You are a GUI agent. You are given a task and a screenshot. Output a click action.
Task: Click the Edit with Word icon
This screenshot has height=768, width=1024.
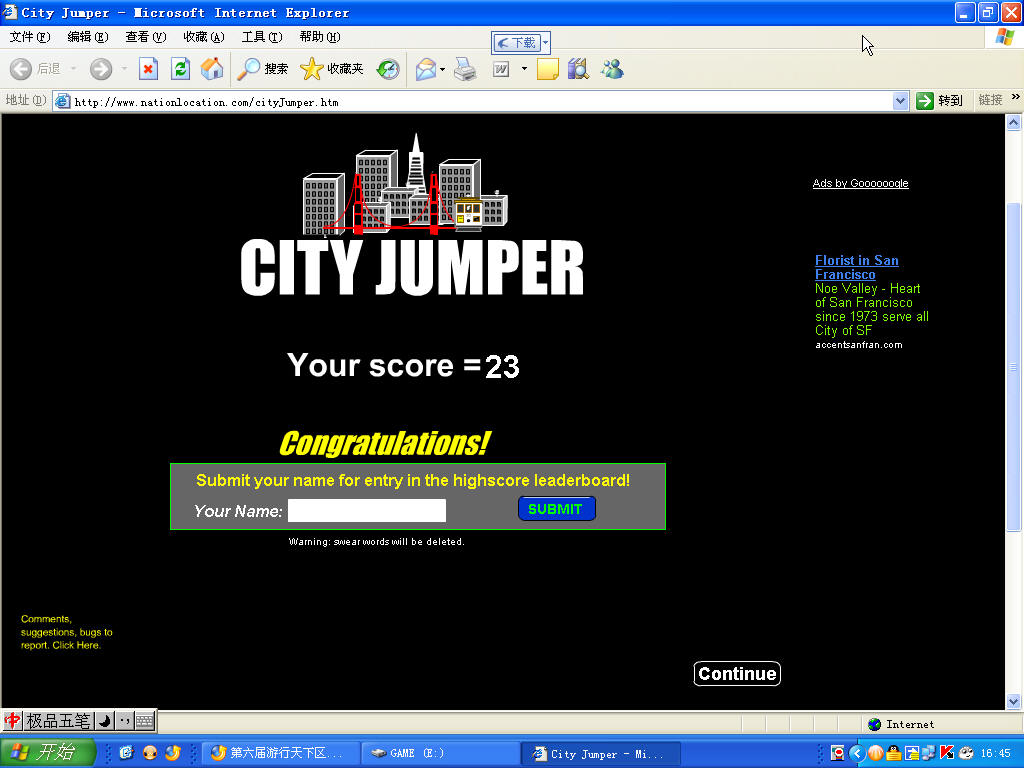pyautogui.click(x=501, y=69)
